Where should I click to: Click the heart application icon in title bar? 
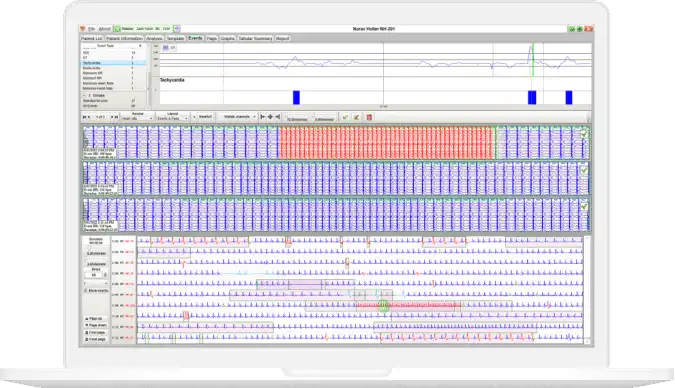pos(83,29)
